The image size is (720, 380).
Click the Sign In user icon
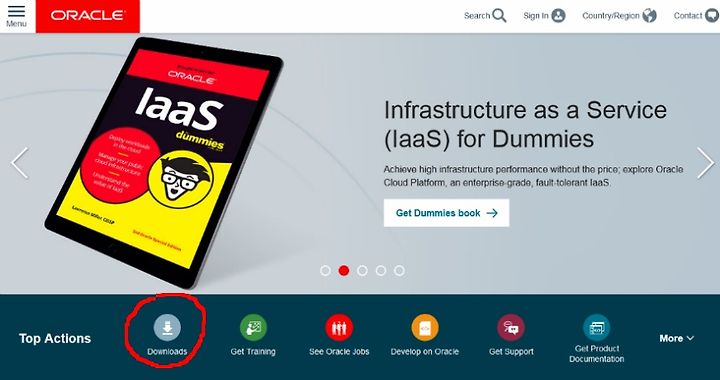pos(558,16)
